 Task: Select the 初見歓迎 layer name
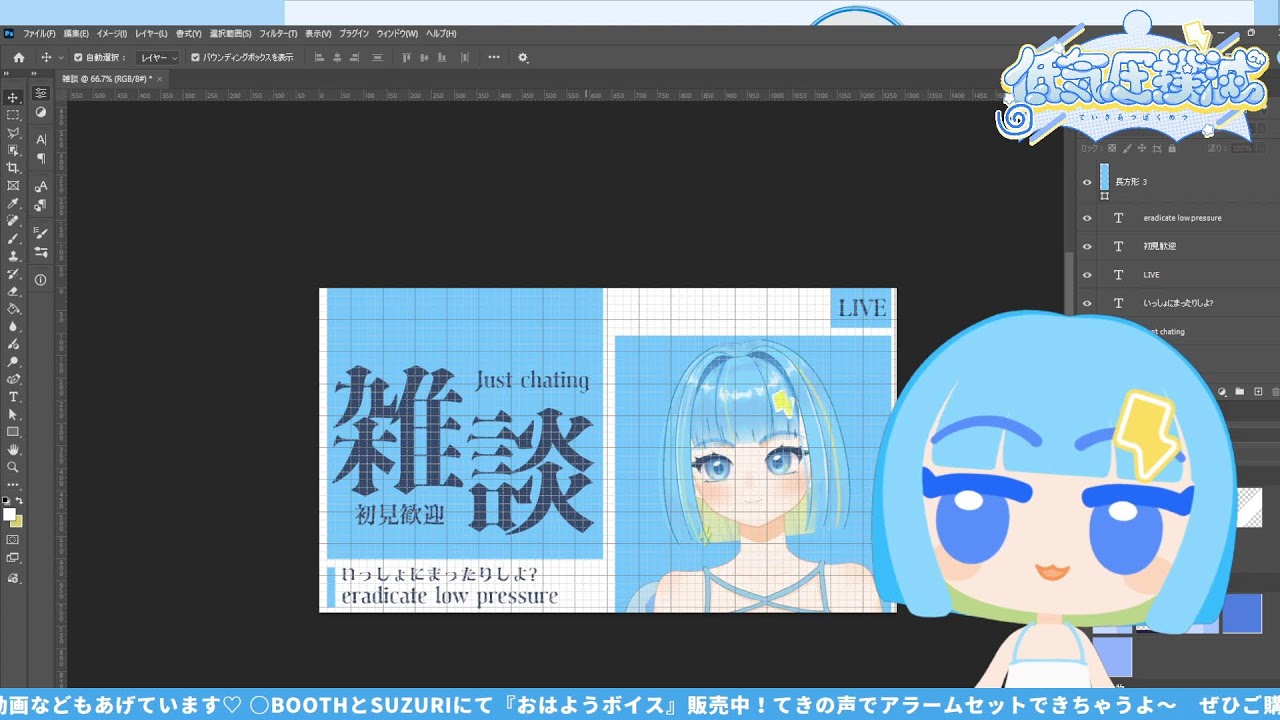coord(1160,246)
